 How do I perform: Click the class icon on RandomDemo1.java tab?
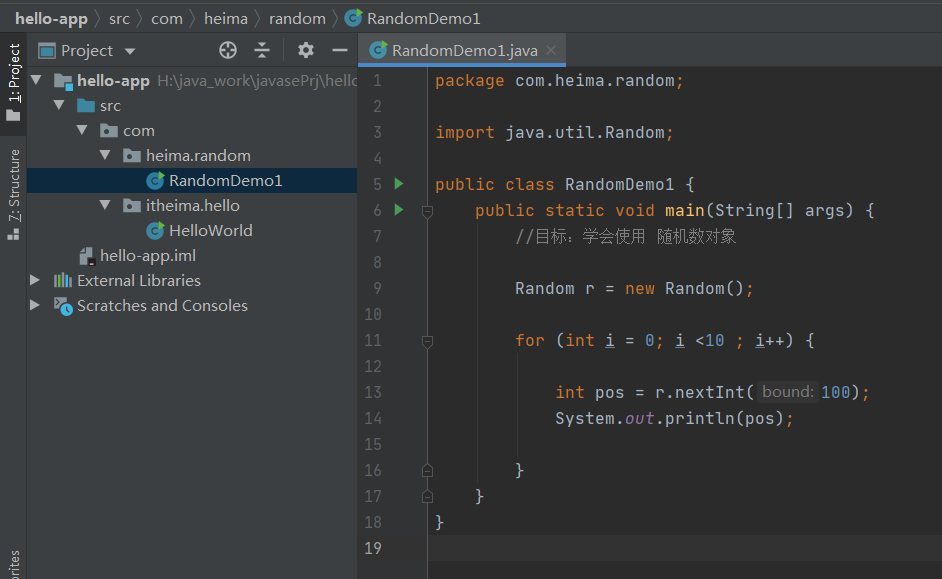(x=378, y=50)
